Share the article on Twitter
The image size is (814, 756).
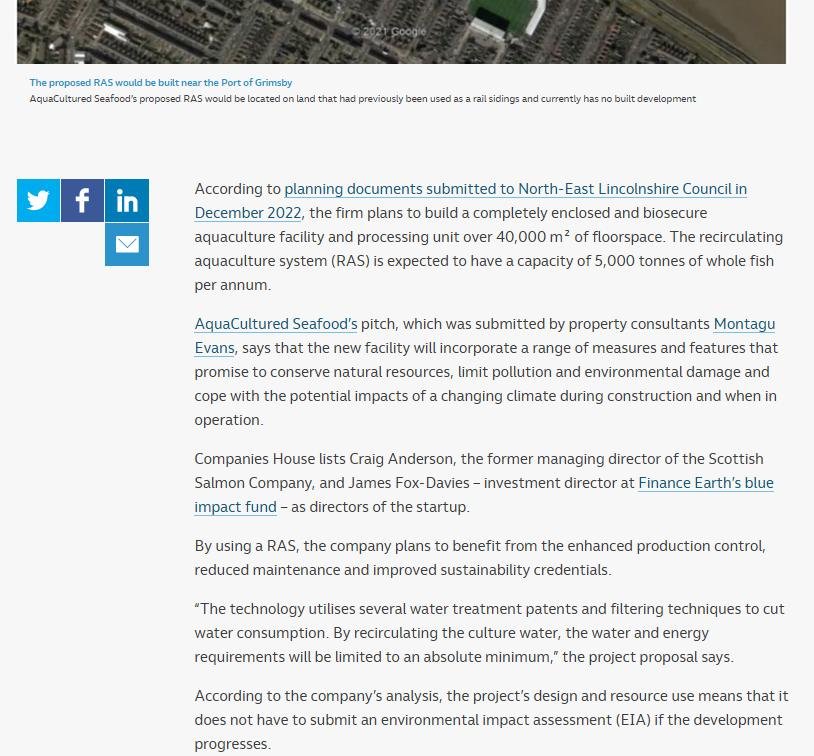point(38,200)
